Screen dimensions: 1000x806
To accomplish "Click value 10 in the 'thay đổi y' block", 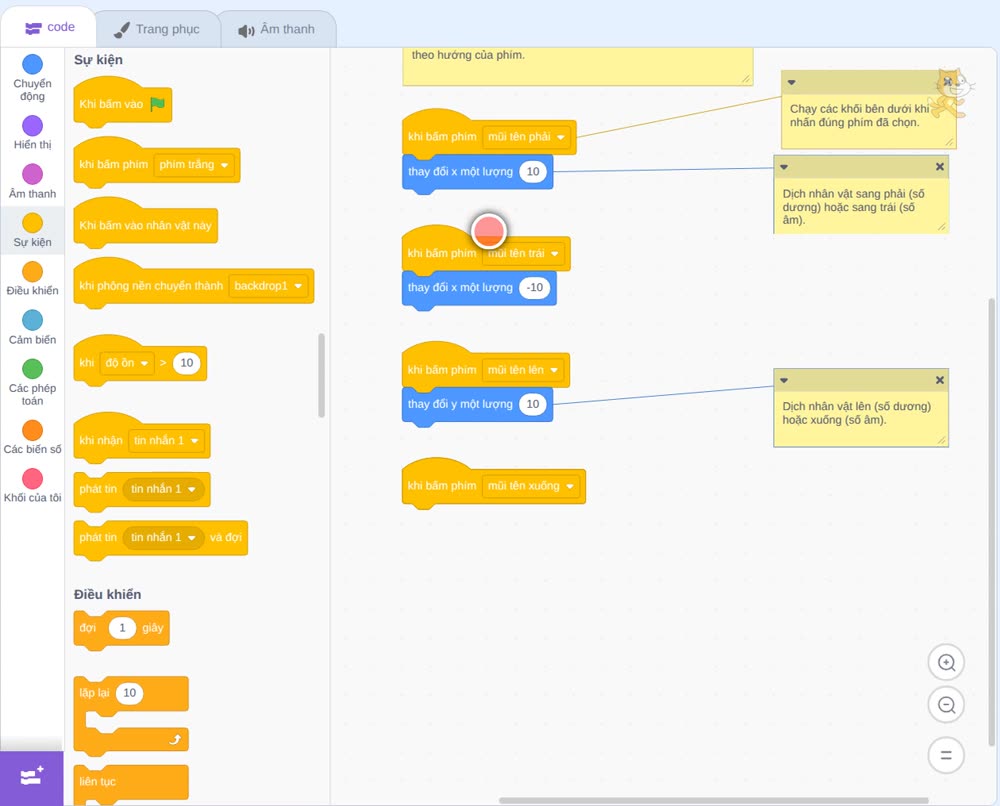I will coord(533,404).
